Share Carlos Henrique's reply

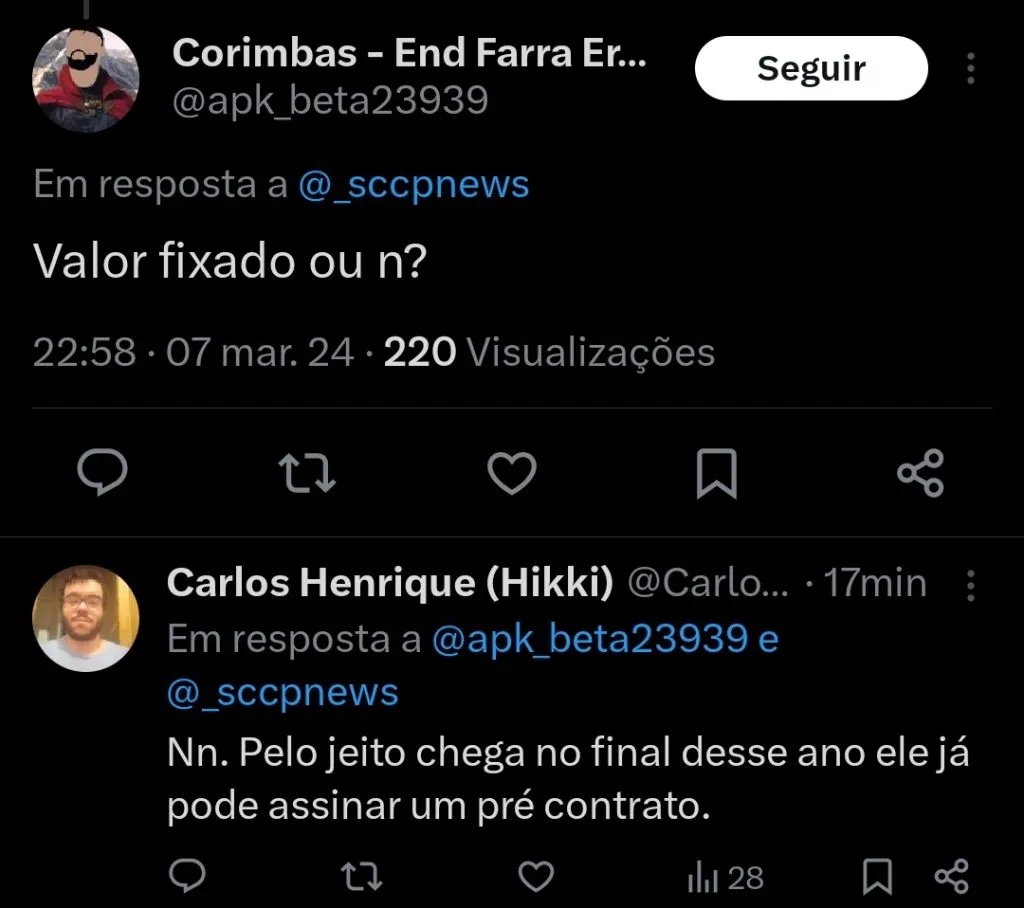pos(950,877)
